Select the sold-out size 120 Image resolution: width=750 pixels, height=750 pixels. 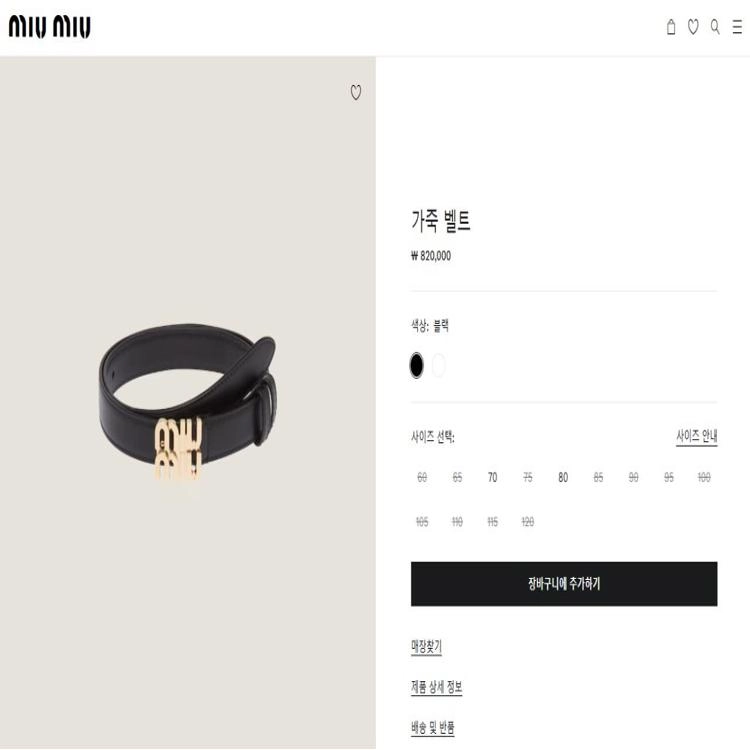click(528, 522)
